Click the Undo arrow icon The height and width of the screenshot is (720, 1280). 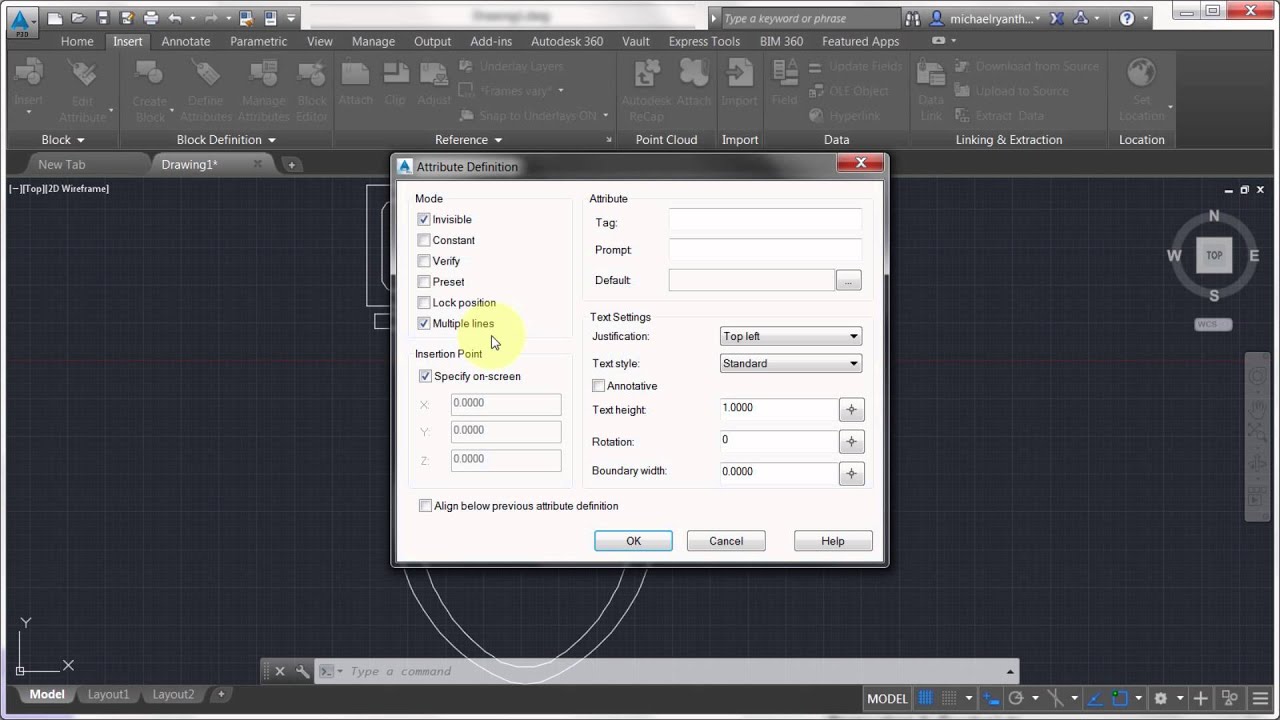point(175,18)
